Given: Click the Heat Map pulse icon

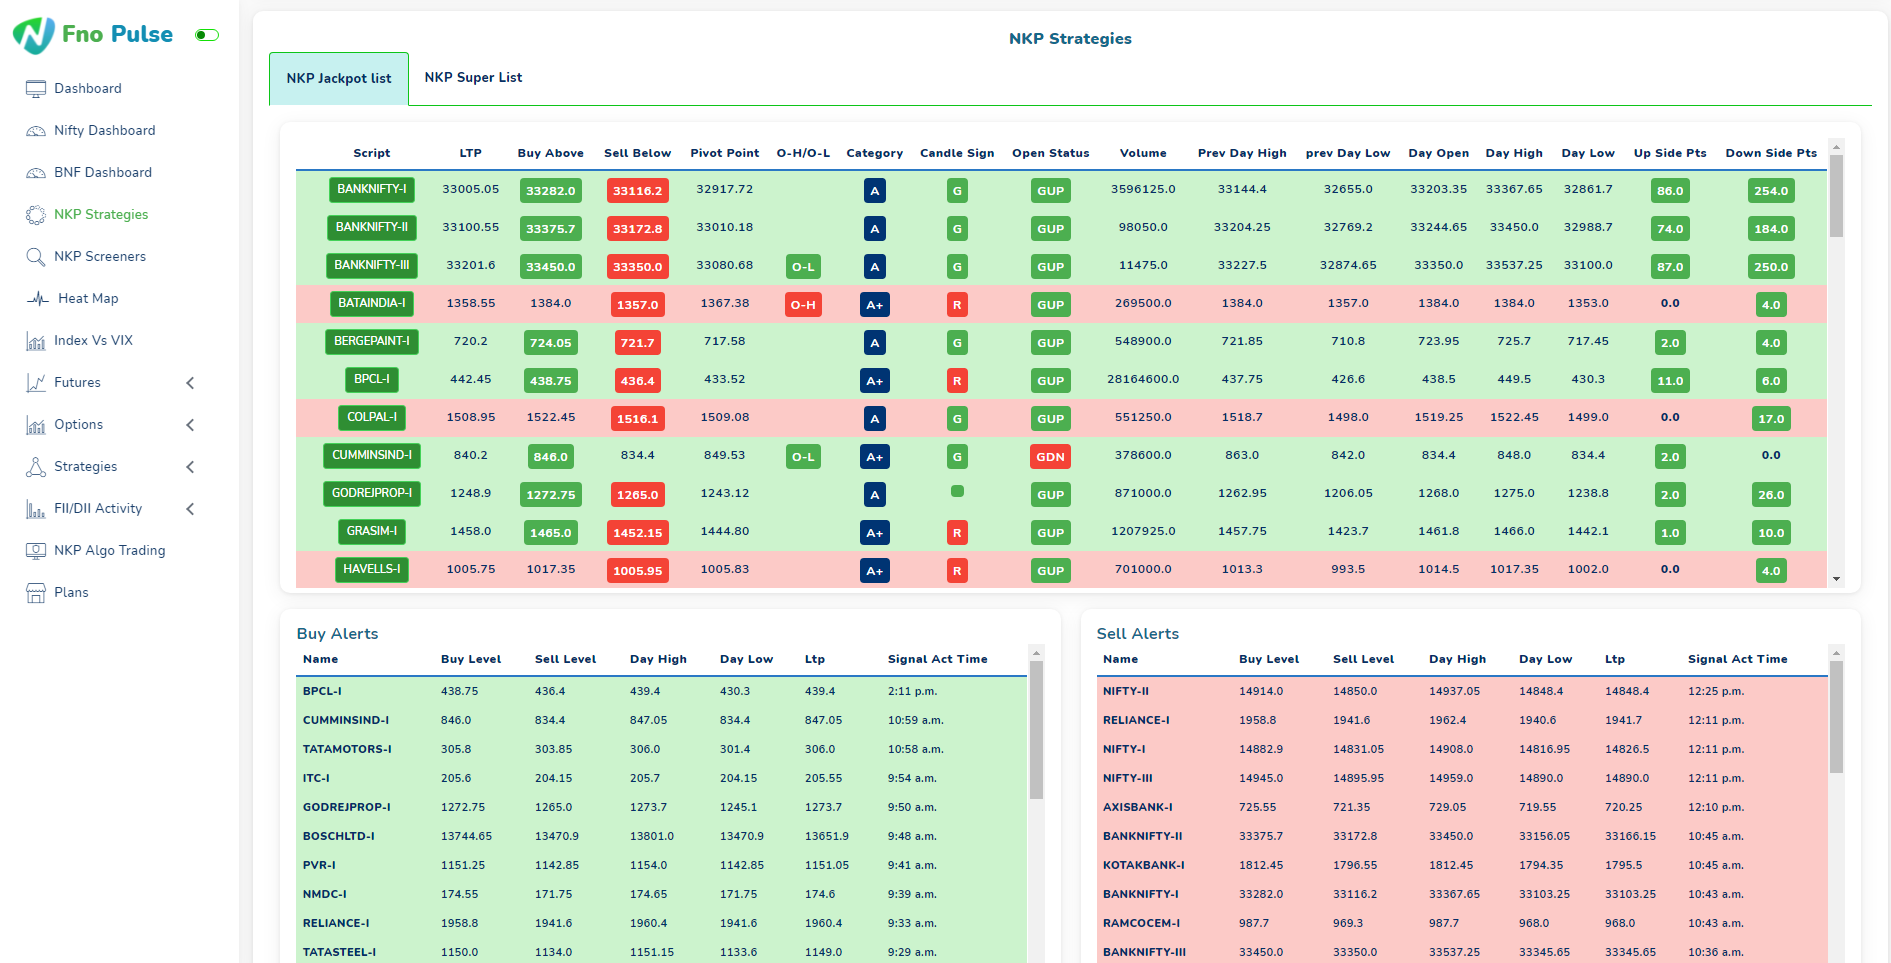Looking at the screenshot, I should pos(38,299).
